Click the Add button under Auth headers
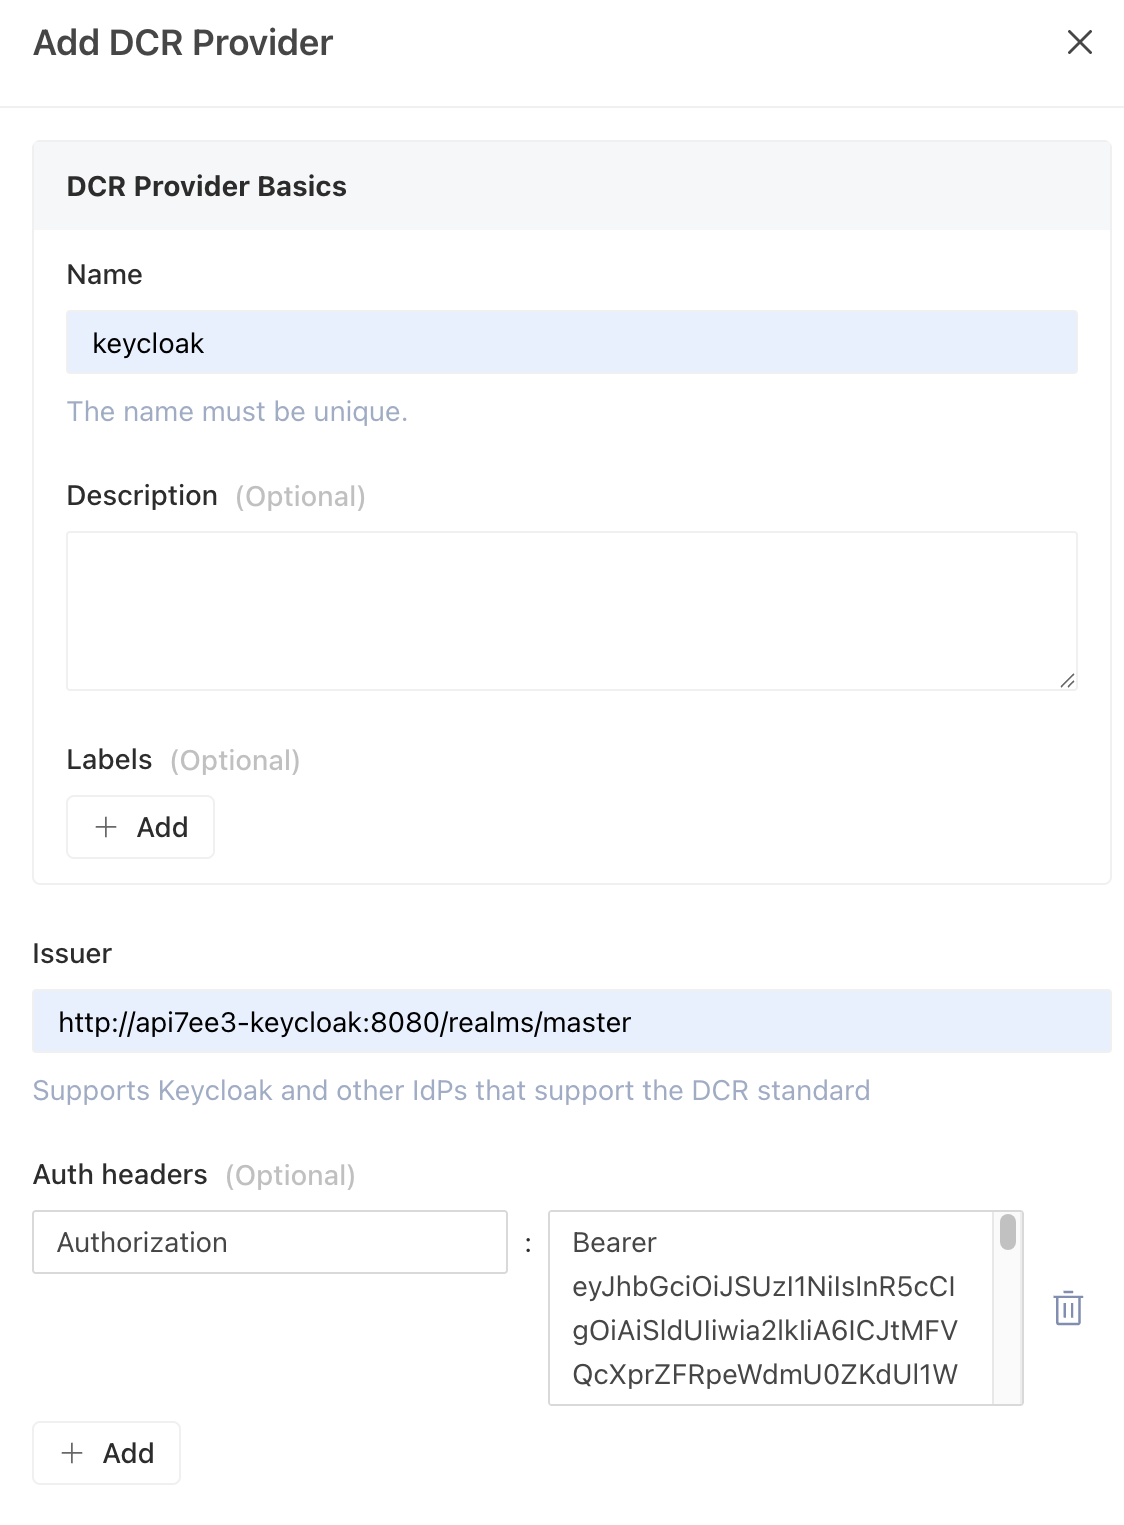1124x1525 pixels. 106,1453
